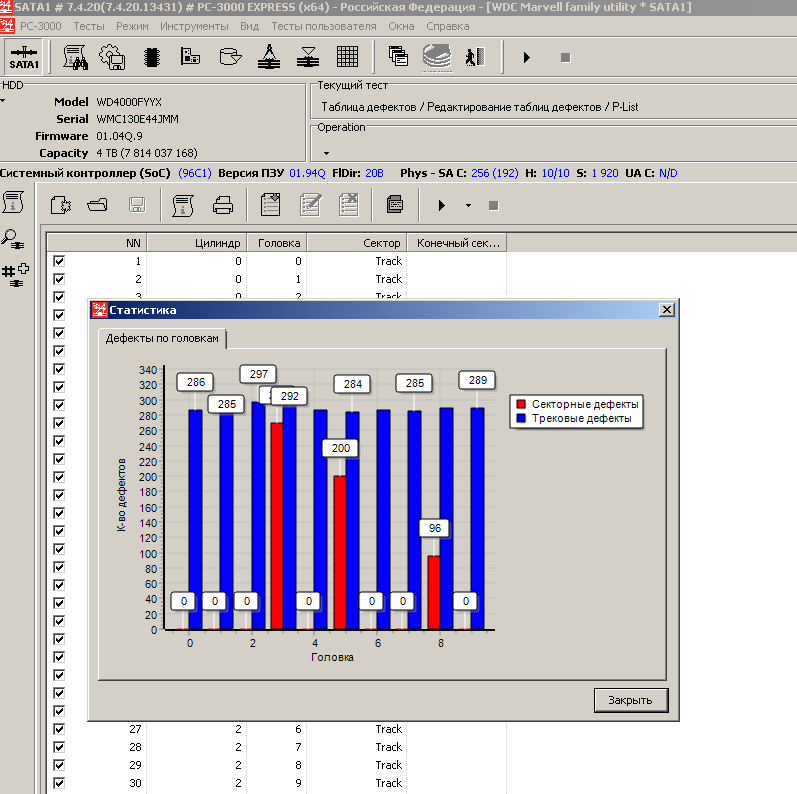Open file with the folder icon

(x=97, y=206)
